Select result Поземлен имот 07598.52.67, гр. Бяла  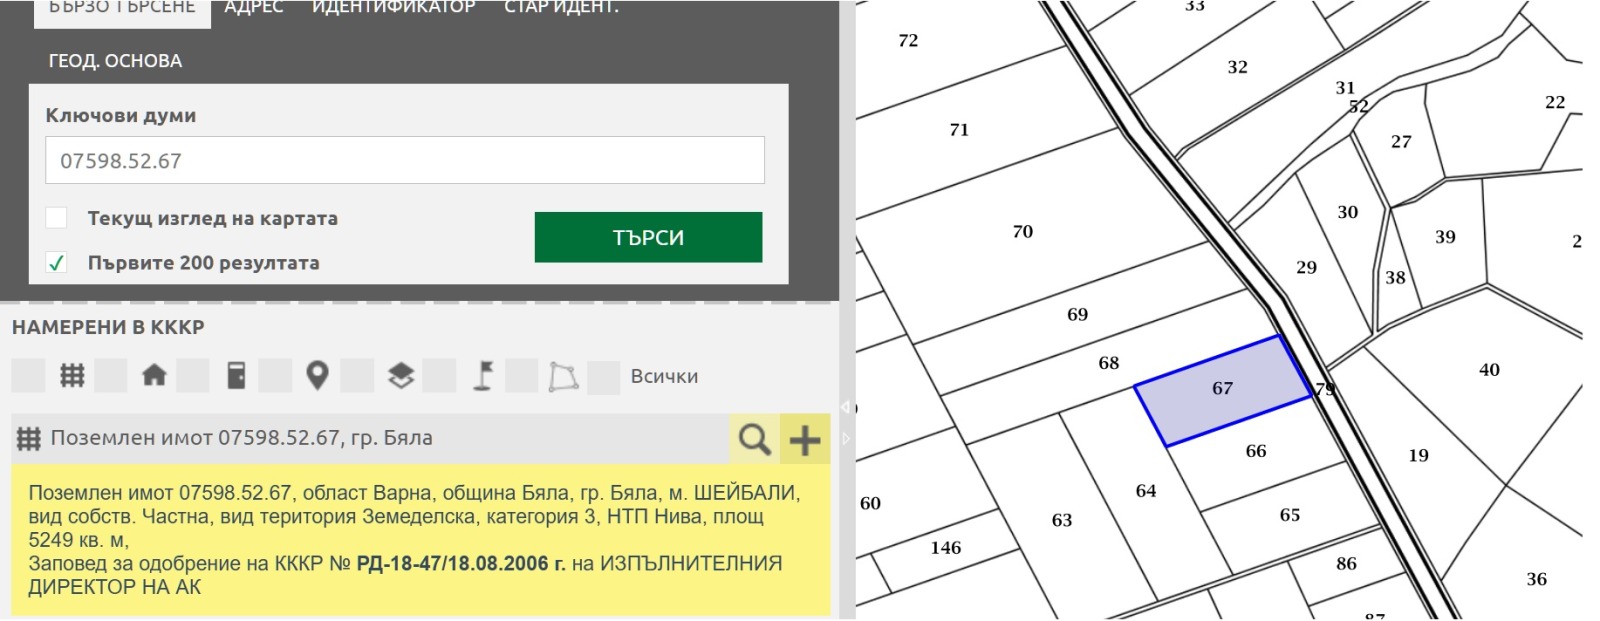[x=241, y=438]
